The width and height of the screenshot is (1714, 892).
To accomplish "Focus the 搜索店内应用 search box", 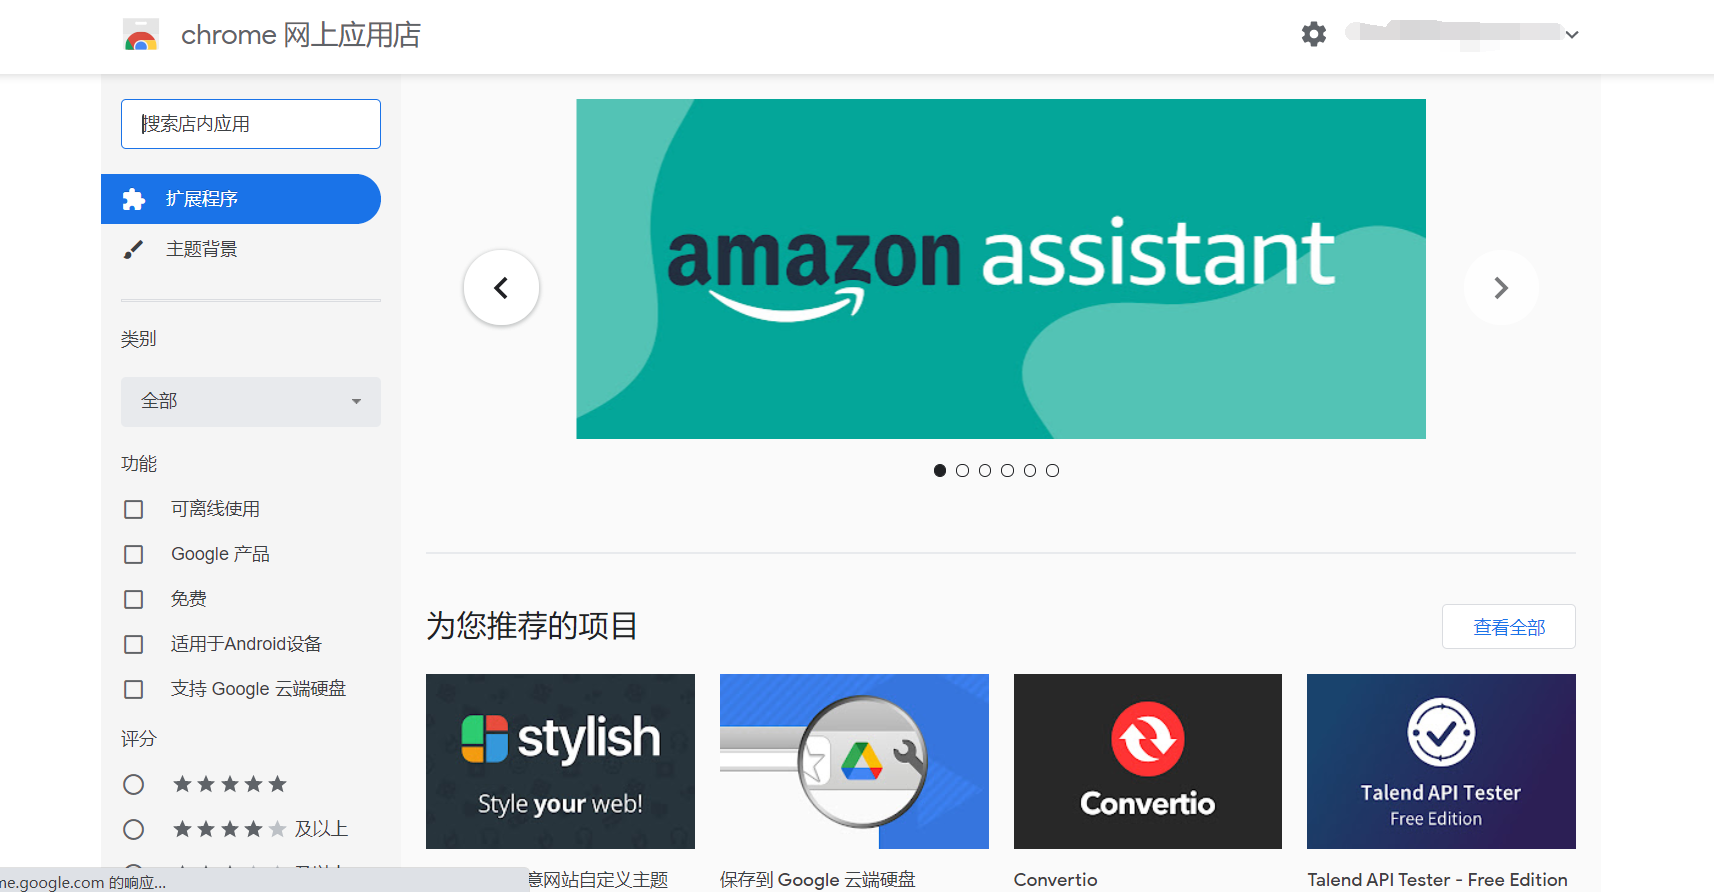I will (x=251, y=124).
